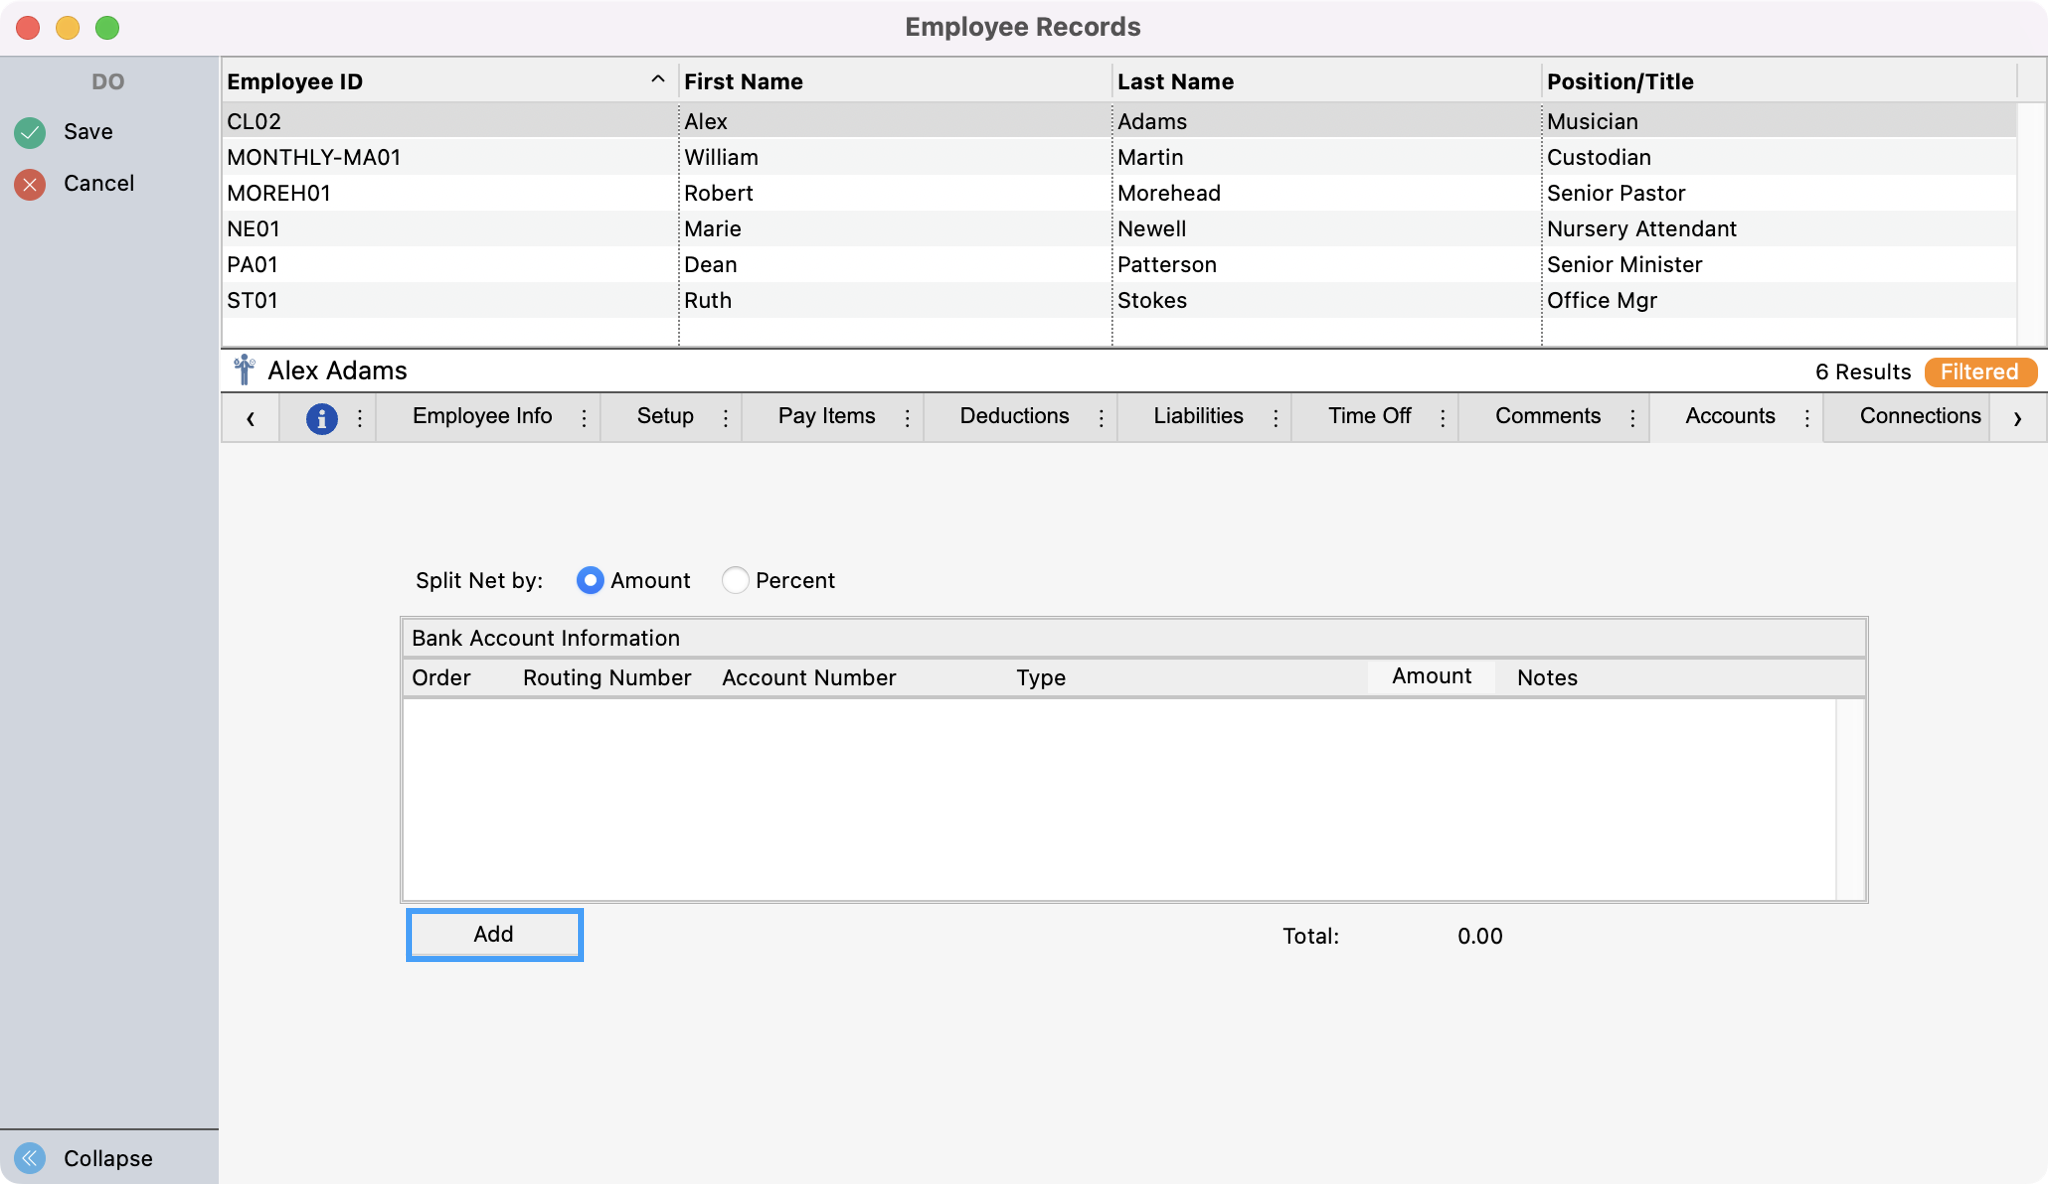Click the blue info icon tab
The width and height of the screenshot is (2048, 1184).
[321, 418]
